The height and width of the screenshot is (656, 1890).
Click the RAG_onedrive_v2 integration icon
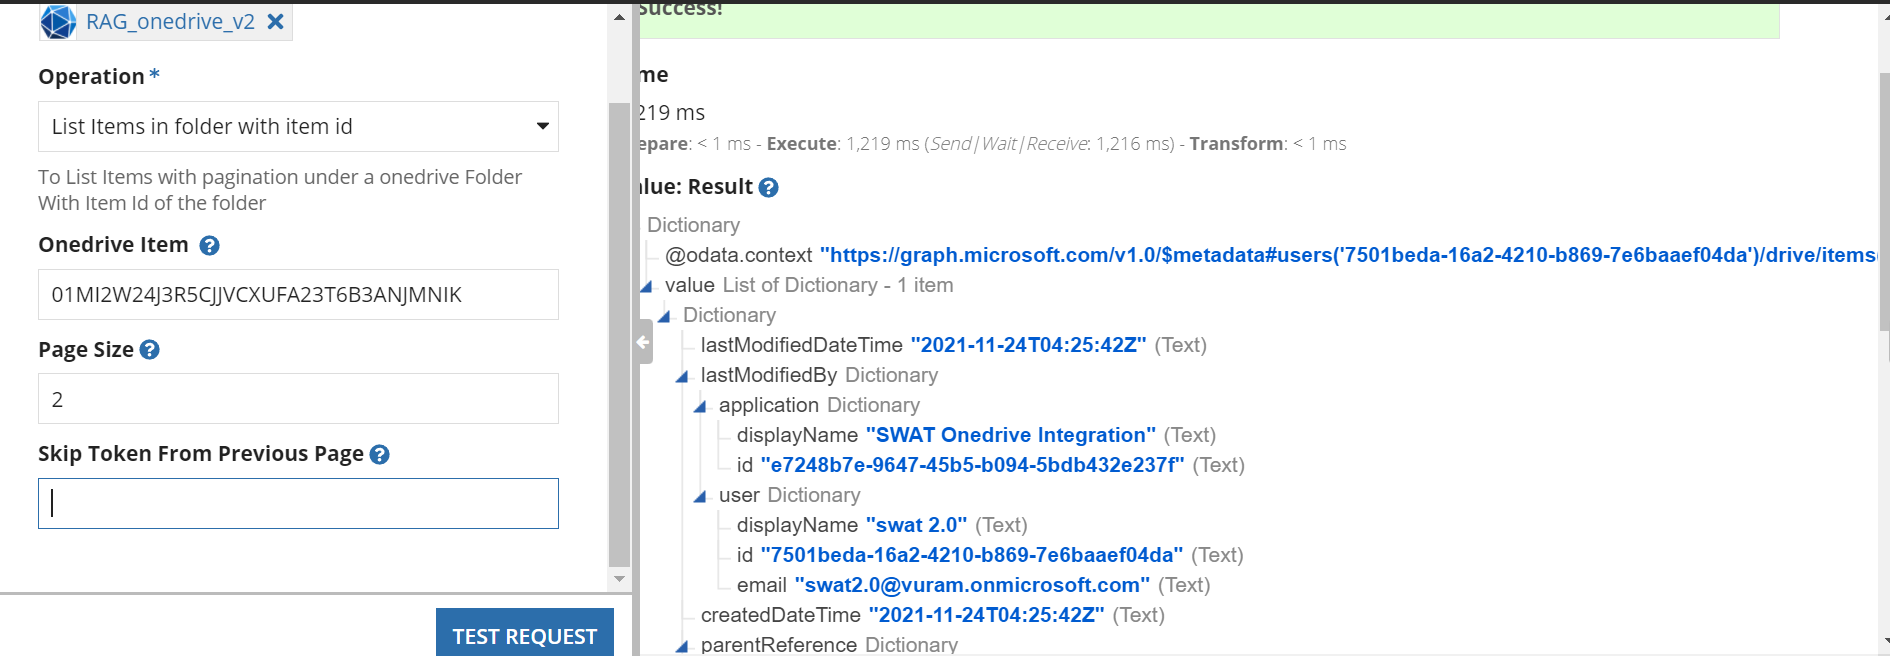(59, 21)
